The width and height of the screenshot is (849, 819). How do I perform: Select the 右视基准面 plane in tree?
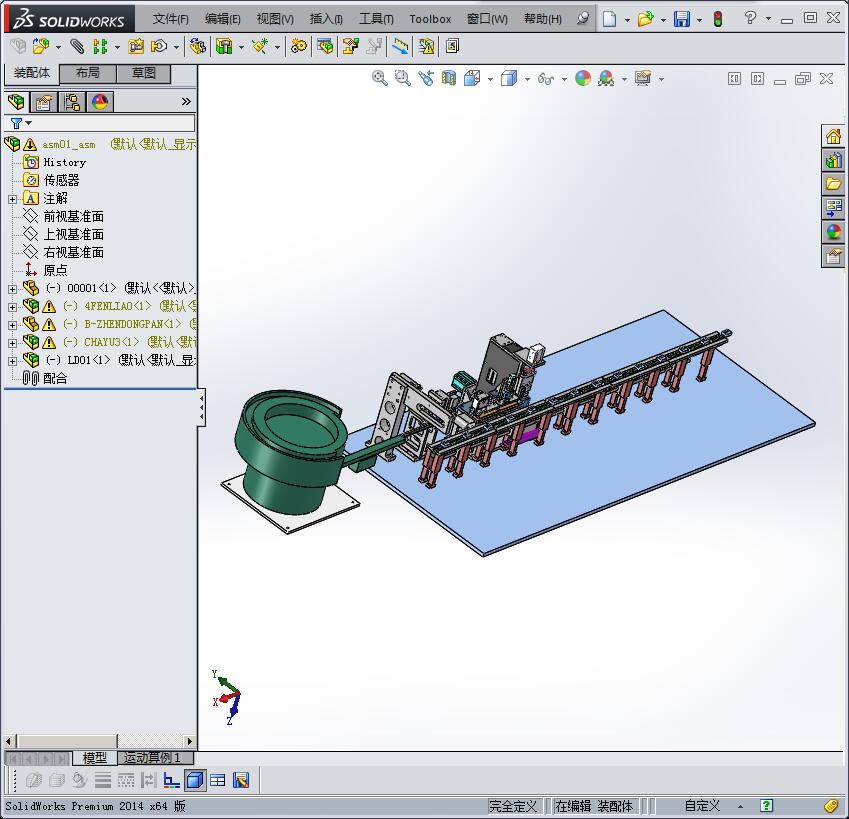click(74, 252)
